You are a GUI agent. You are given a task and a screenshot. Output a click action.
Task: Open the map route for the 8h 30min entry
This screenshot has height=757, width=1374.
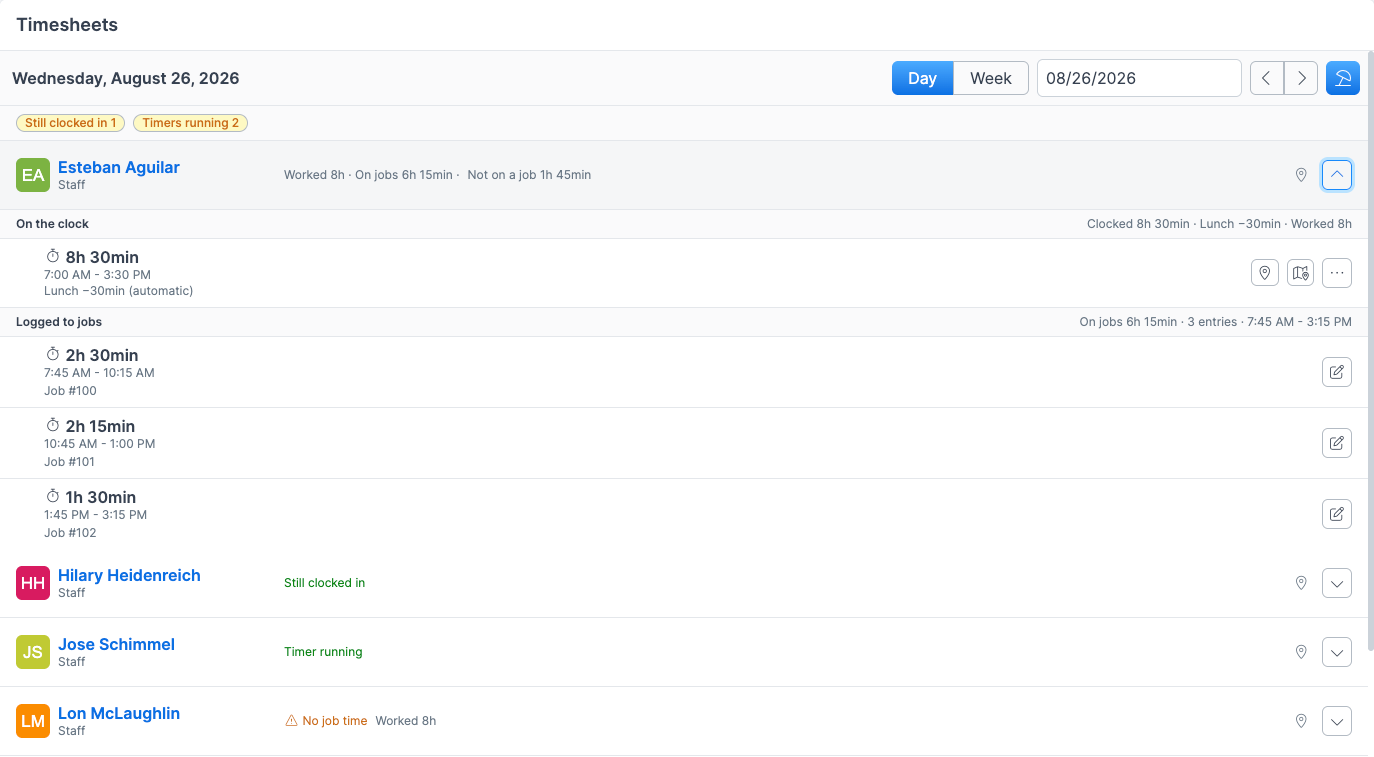point(1300,273)
